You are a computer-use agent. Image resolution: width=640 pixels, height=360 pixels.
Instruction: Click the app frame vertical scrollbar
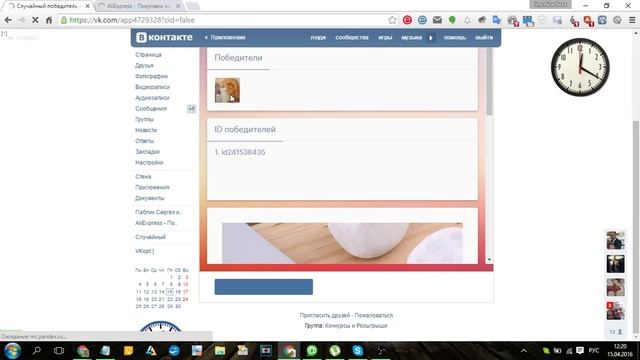pos(489,82)
